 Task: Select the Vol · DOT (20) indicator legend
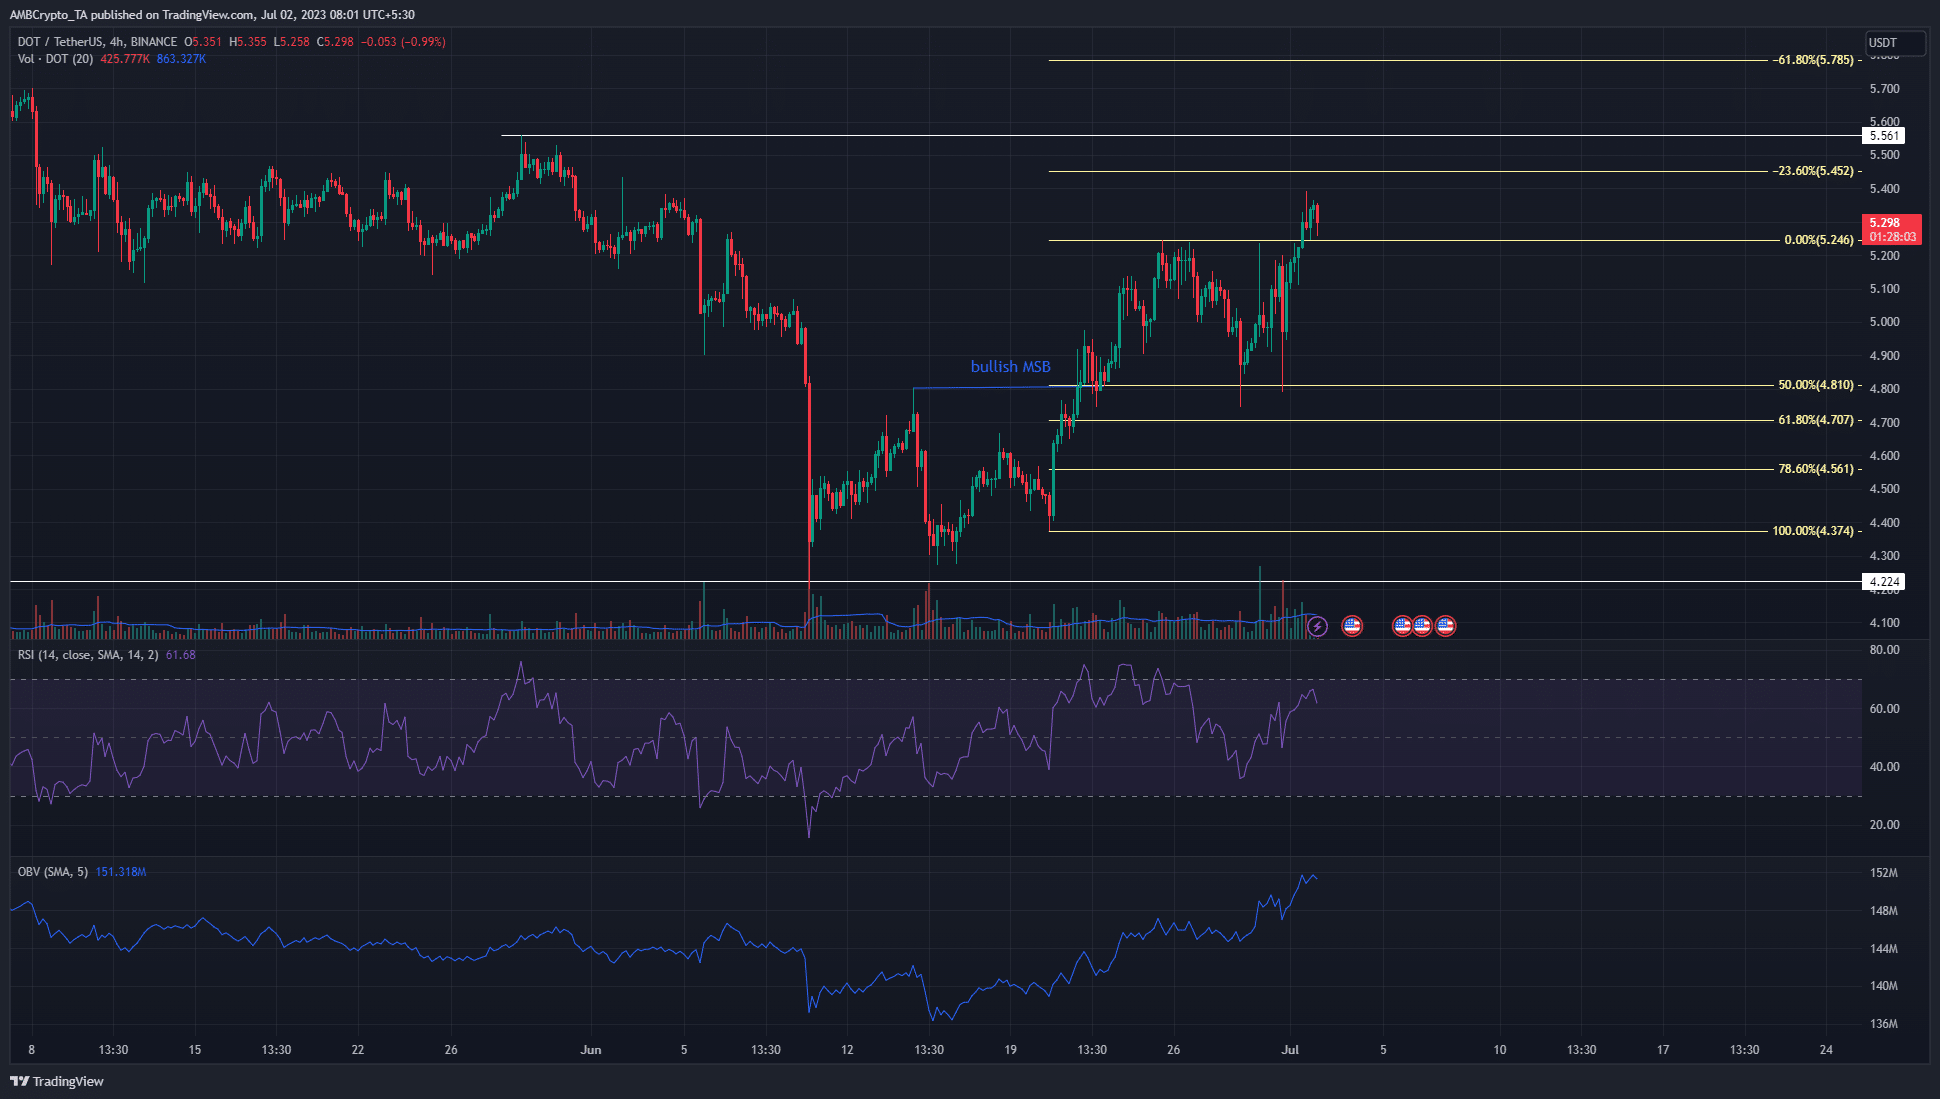point(55,59)
